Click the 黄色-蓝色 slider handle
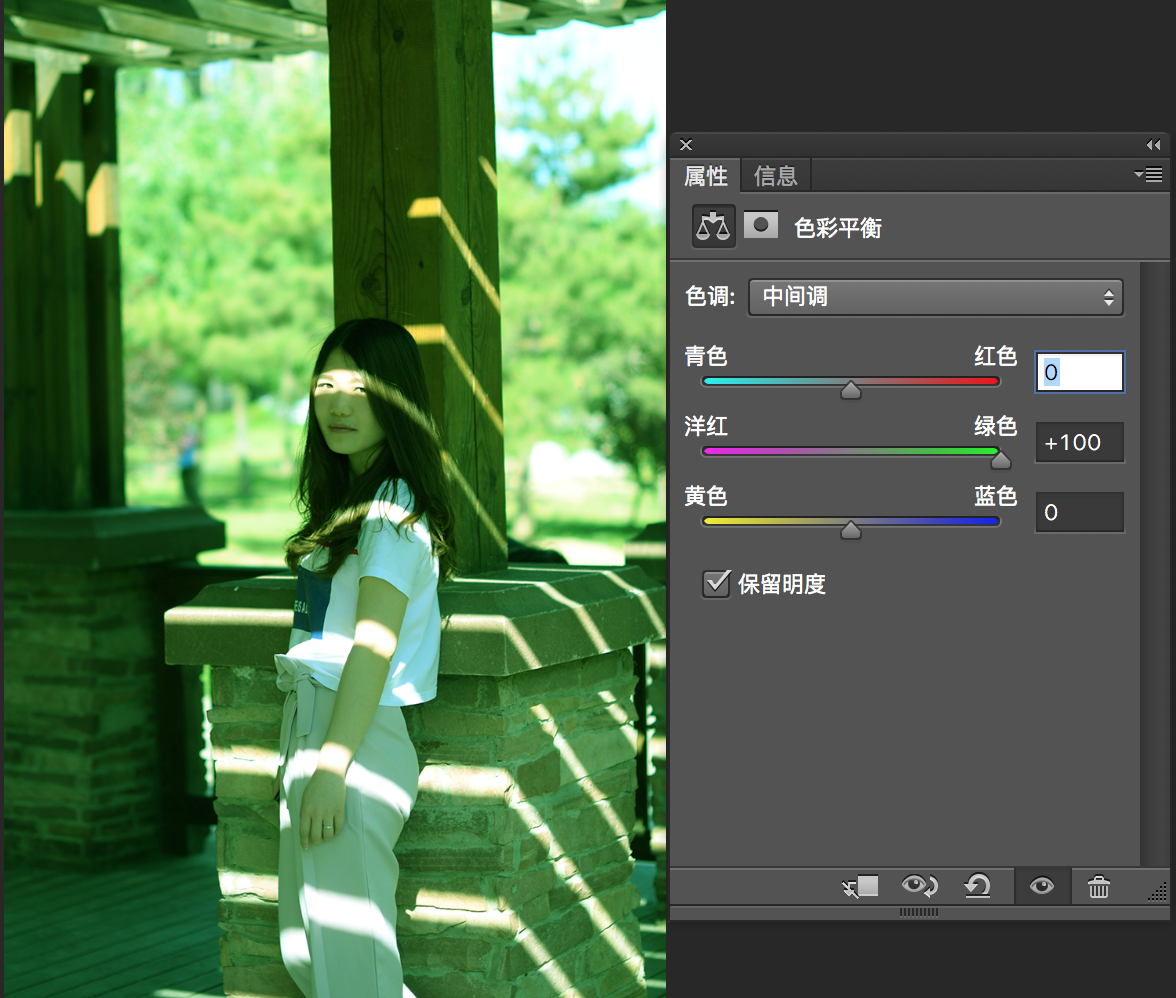The width and height of the screenshot is (1176, 998). coord(850,530)
